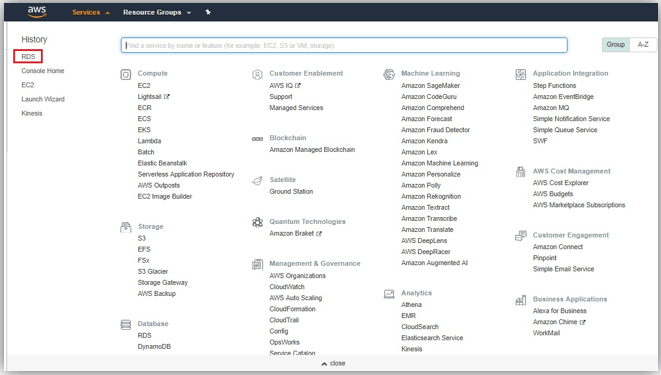This screenshot has width=661, height=375.
Task: Open Simple Queue Service
Action: (565, 130)
